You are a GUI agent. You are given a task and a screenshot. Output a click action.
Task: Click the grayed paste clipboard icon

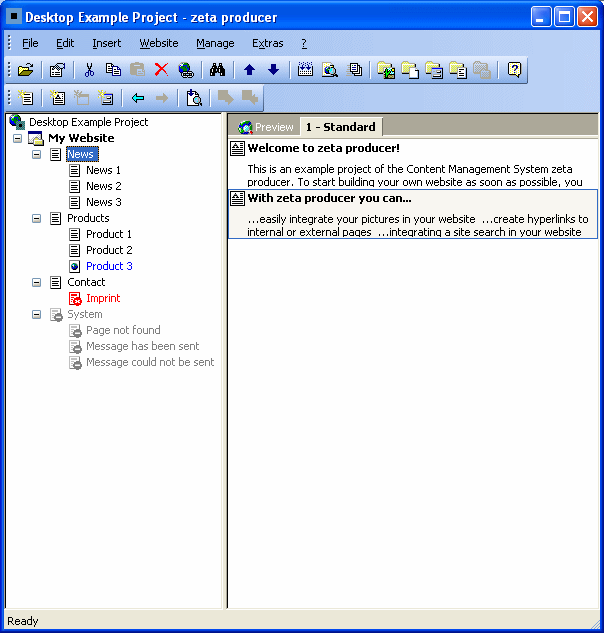click(x=137, y=70)
